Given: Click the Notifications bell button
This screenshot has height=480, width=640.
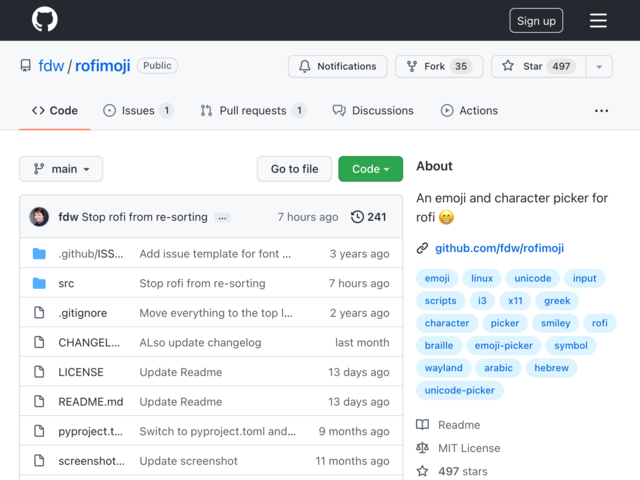Looking at the screenshot, I should click(337, 66).
